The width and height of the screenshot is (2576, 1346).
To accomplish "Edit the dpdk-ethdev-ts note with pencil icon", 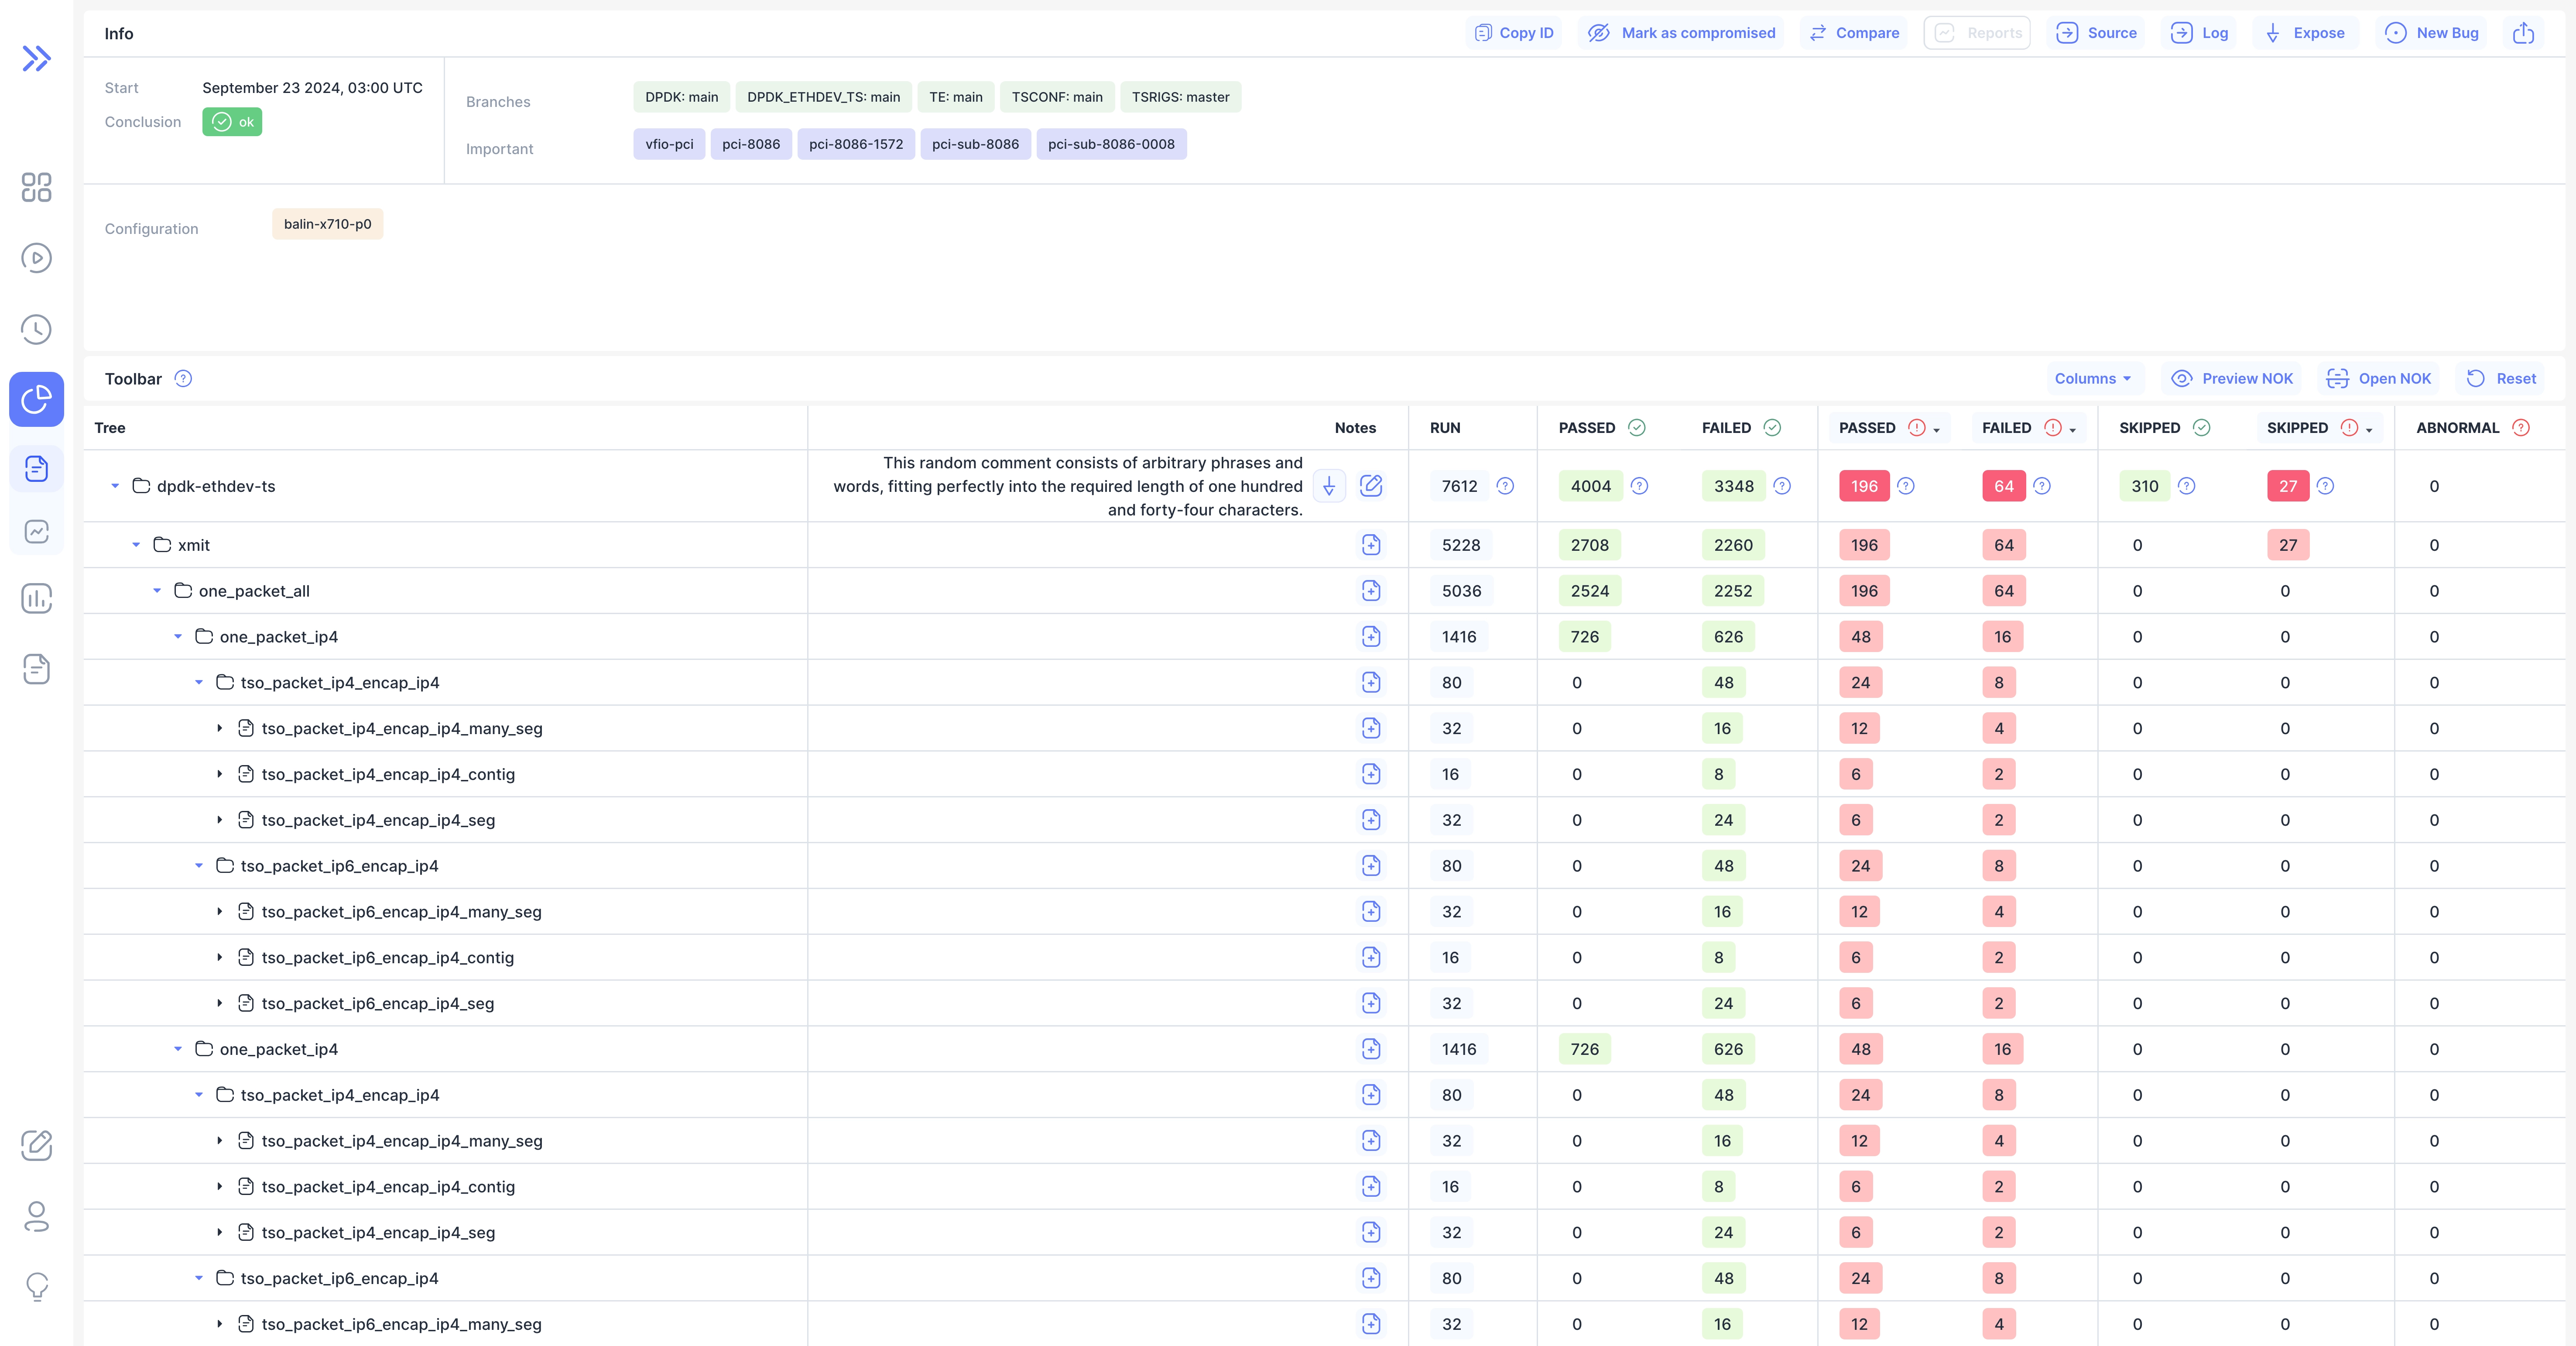I will [x=1371, y=486].
